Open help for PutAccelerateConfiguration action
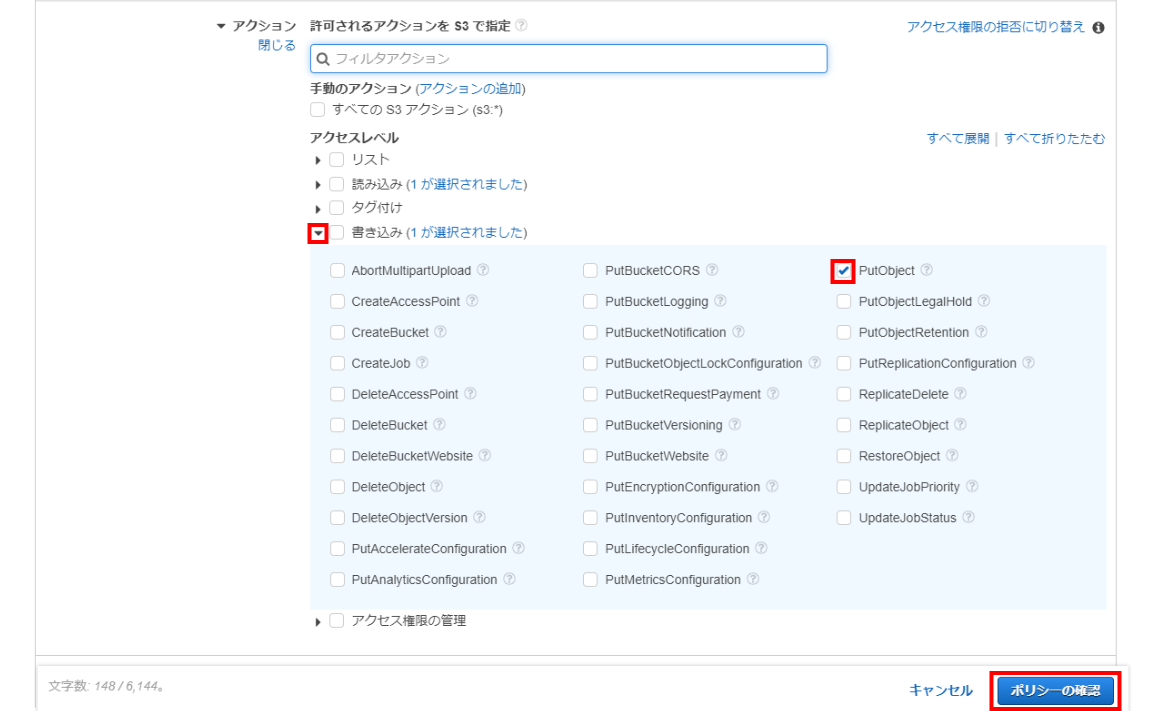This screenshot has height=711, width=1165. pos(519,548)
